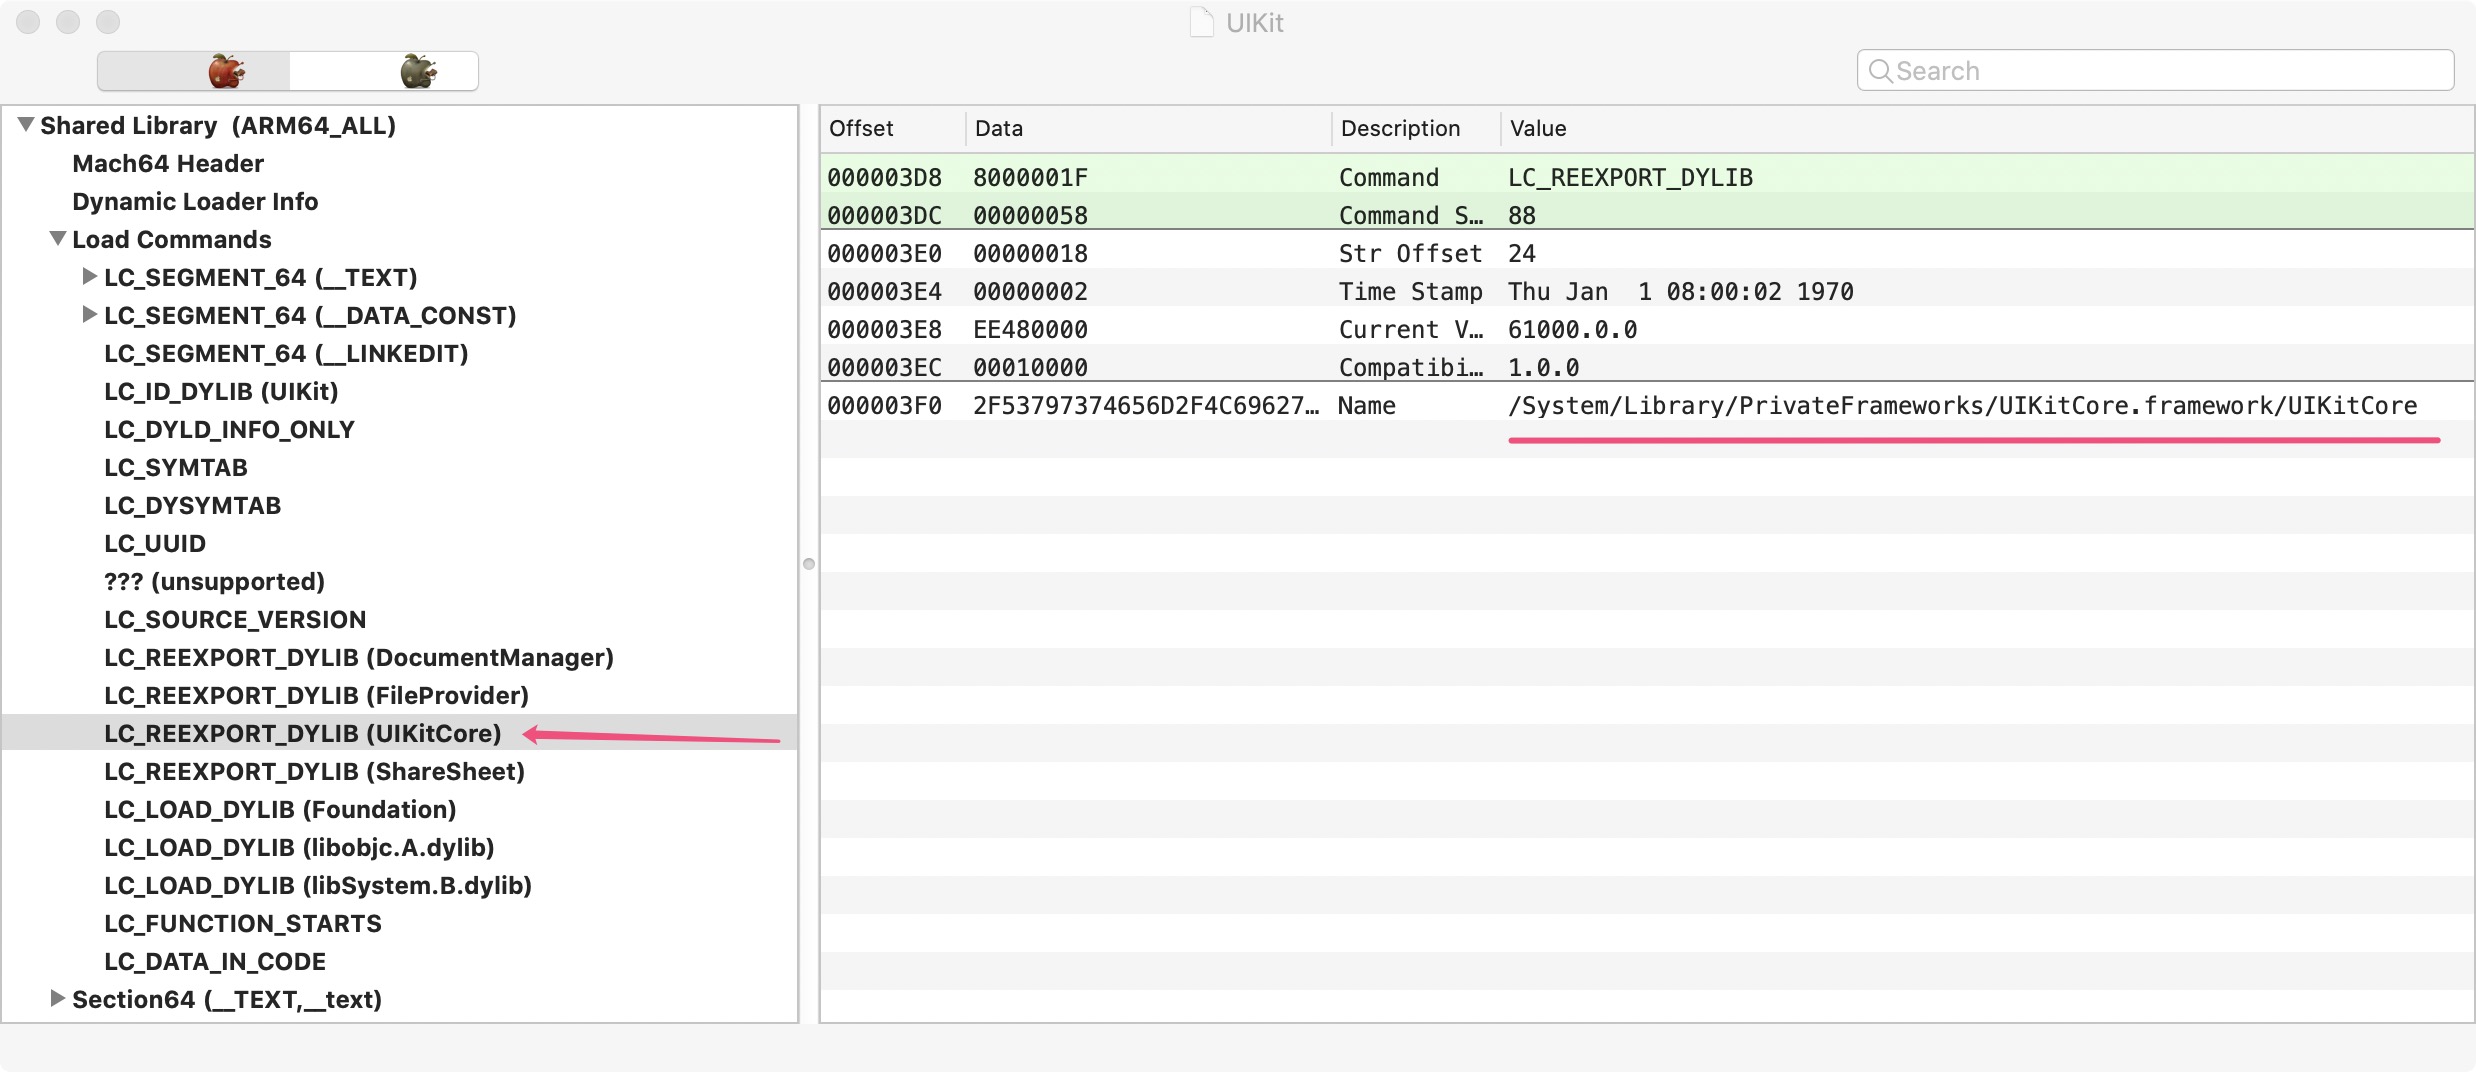The image size is (2476, 1072).
Task: Open LC_ID_DYLIB (UIKit) entry
Action: (x=221, y=391)
